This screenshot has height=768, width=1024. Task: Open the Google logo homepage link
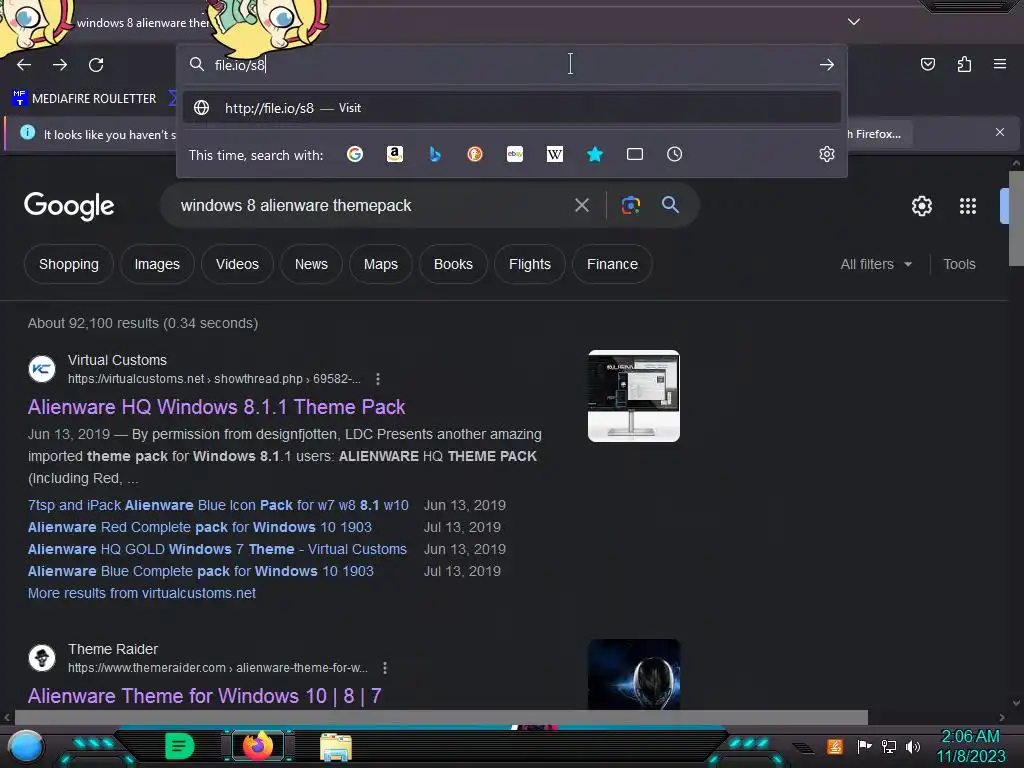click(x=69, y=206)
